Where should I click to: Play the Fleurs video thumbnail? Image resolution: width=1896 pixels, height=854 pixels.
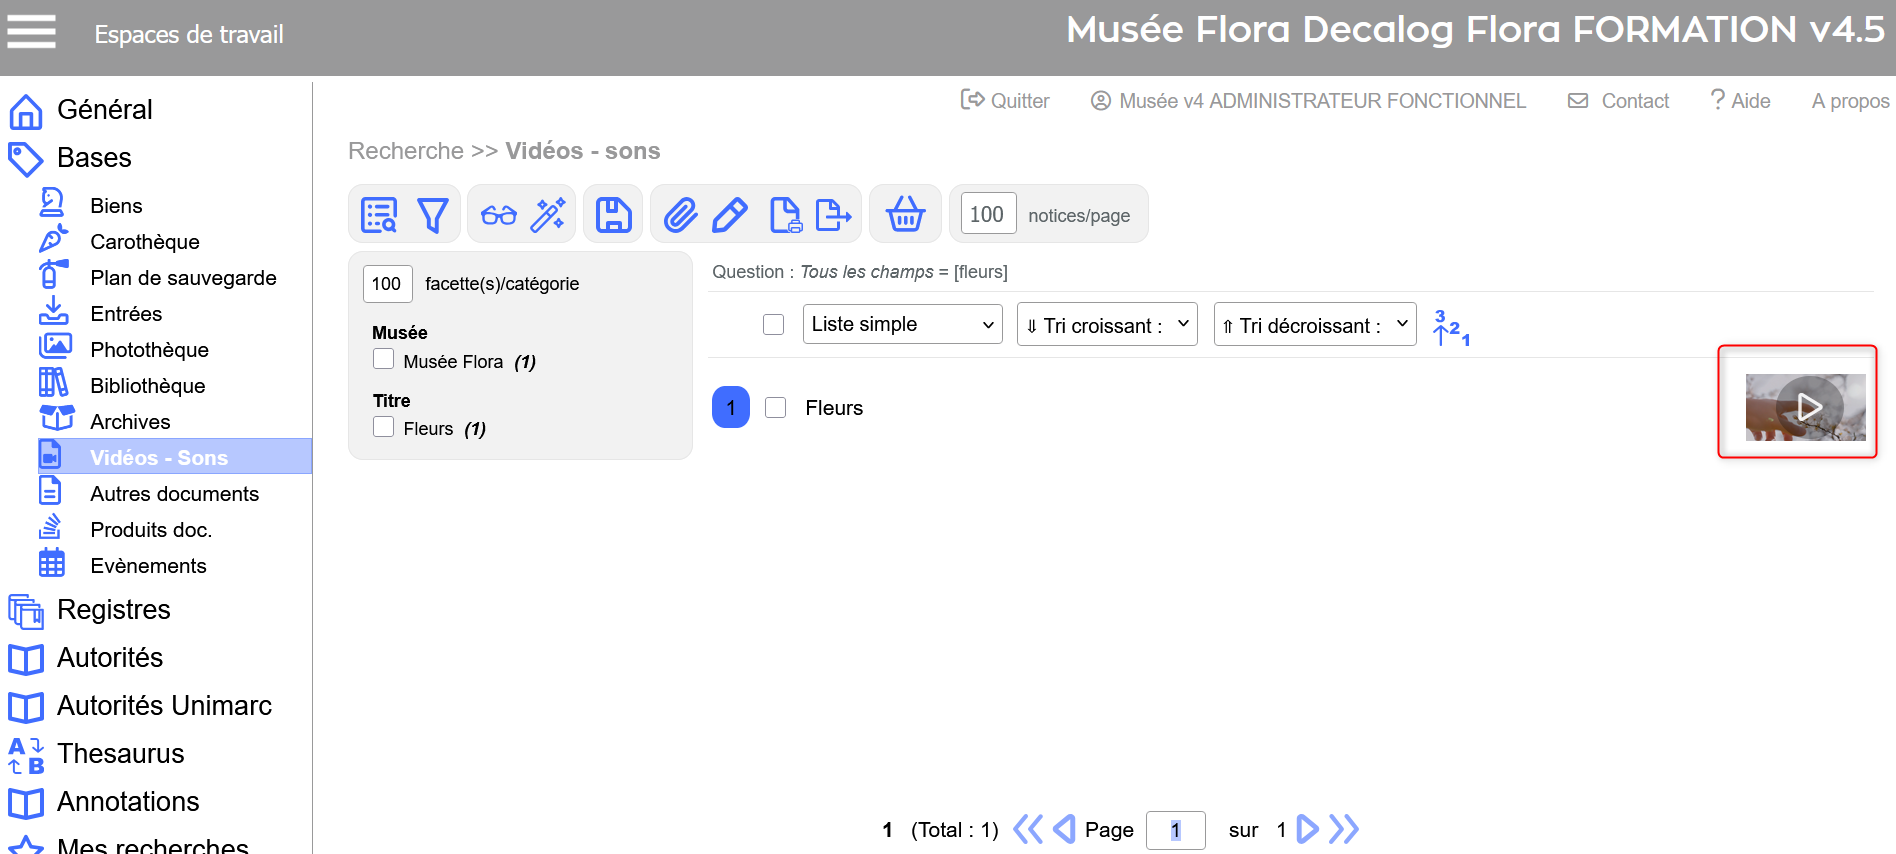click(1806, 407)
